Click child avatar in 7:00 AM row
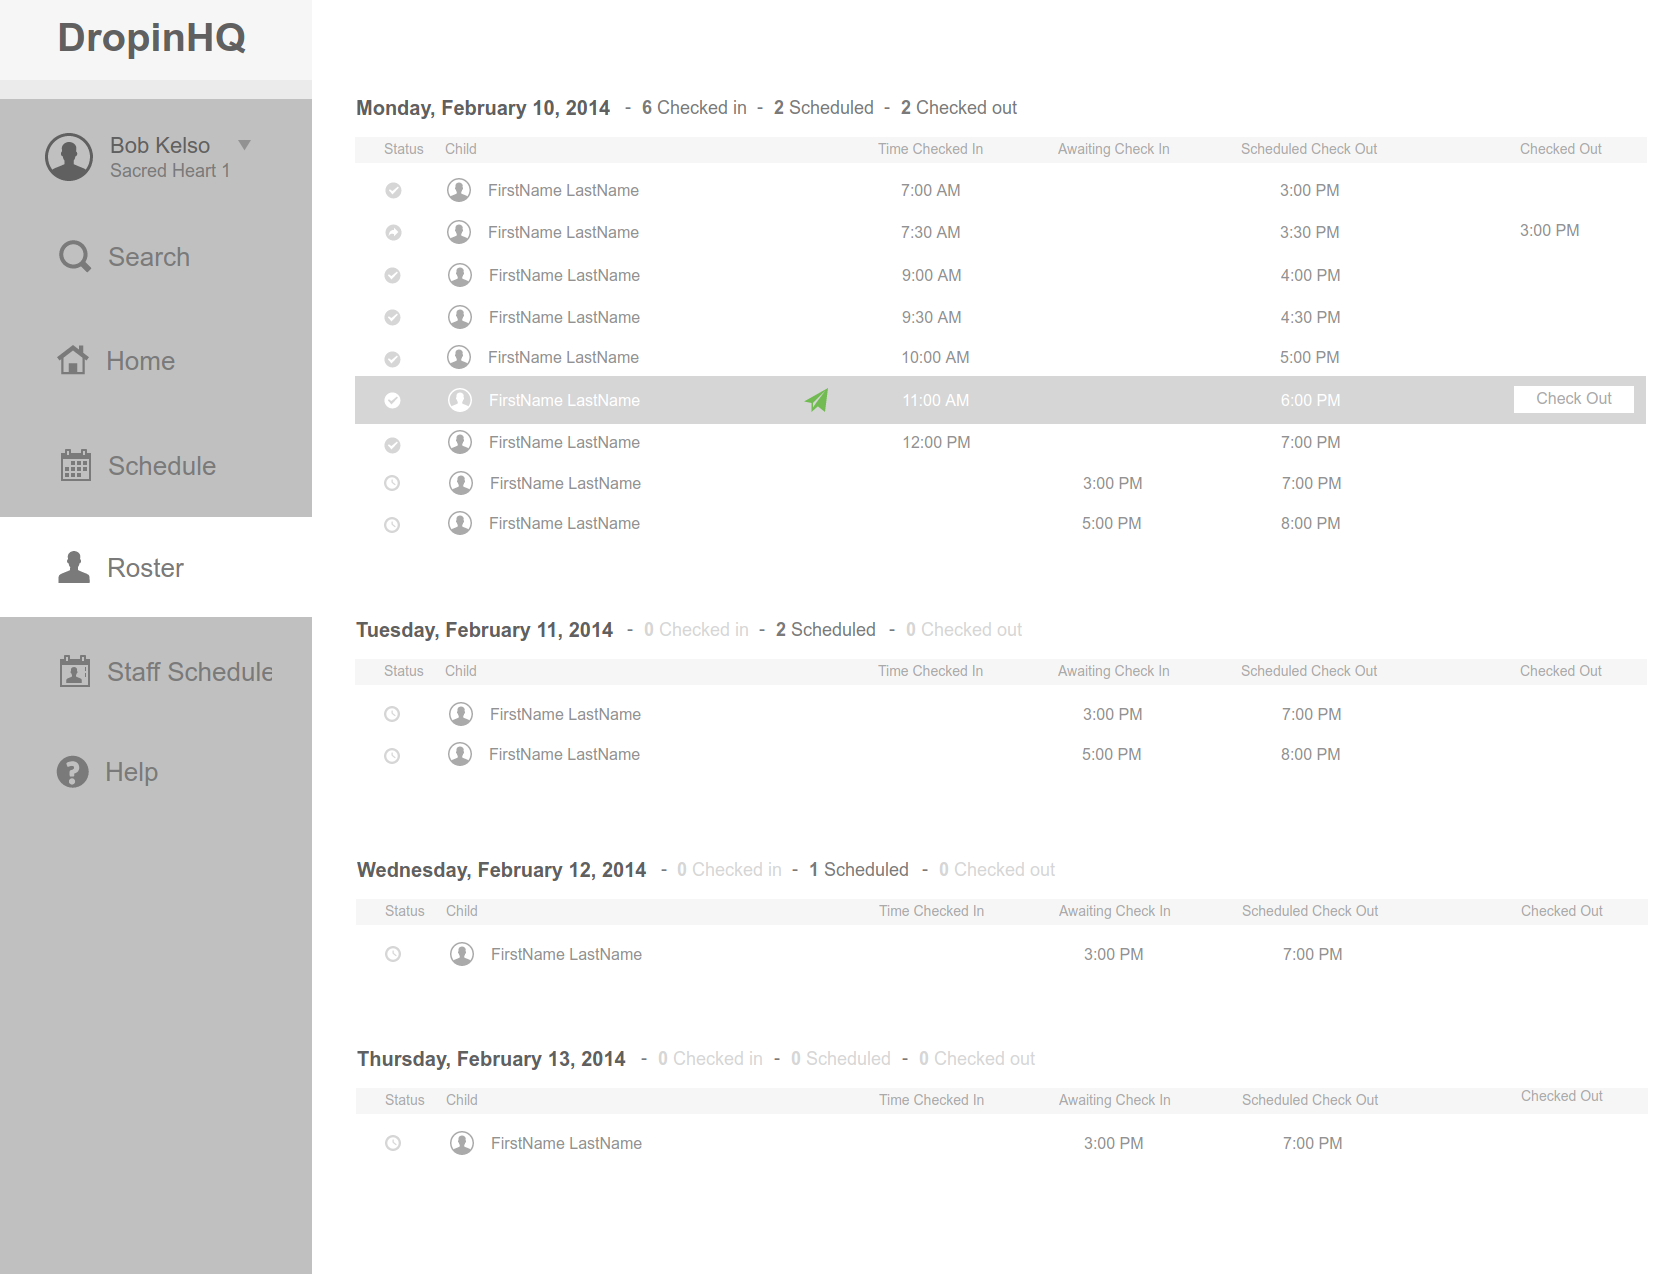This screenshot has width=1679, height=1274. [x=459, y=190]
